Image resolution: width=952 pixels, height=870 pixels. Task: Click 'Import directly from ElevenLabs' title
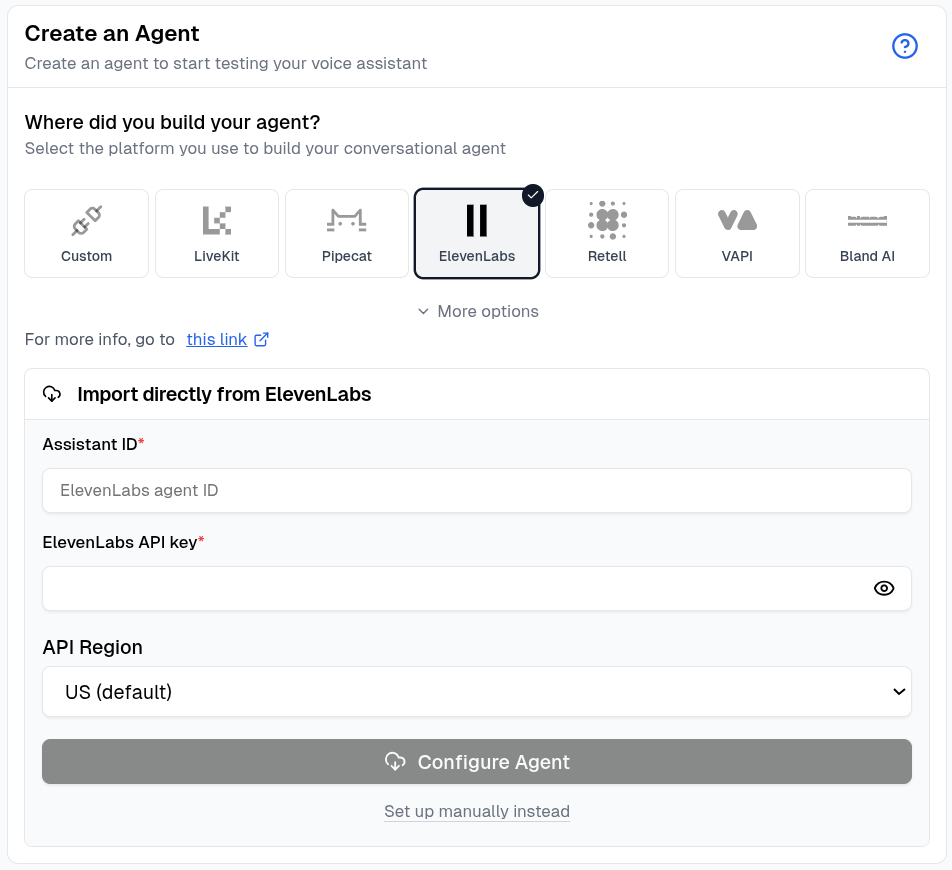(x=224, y=395)
